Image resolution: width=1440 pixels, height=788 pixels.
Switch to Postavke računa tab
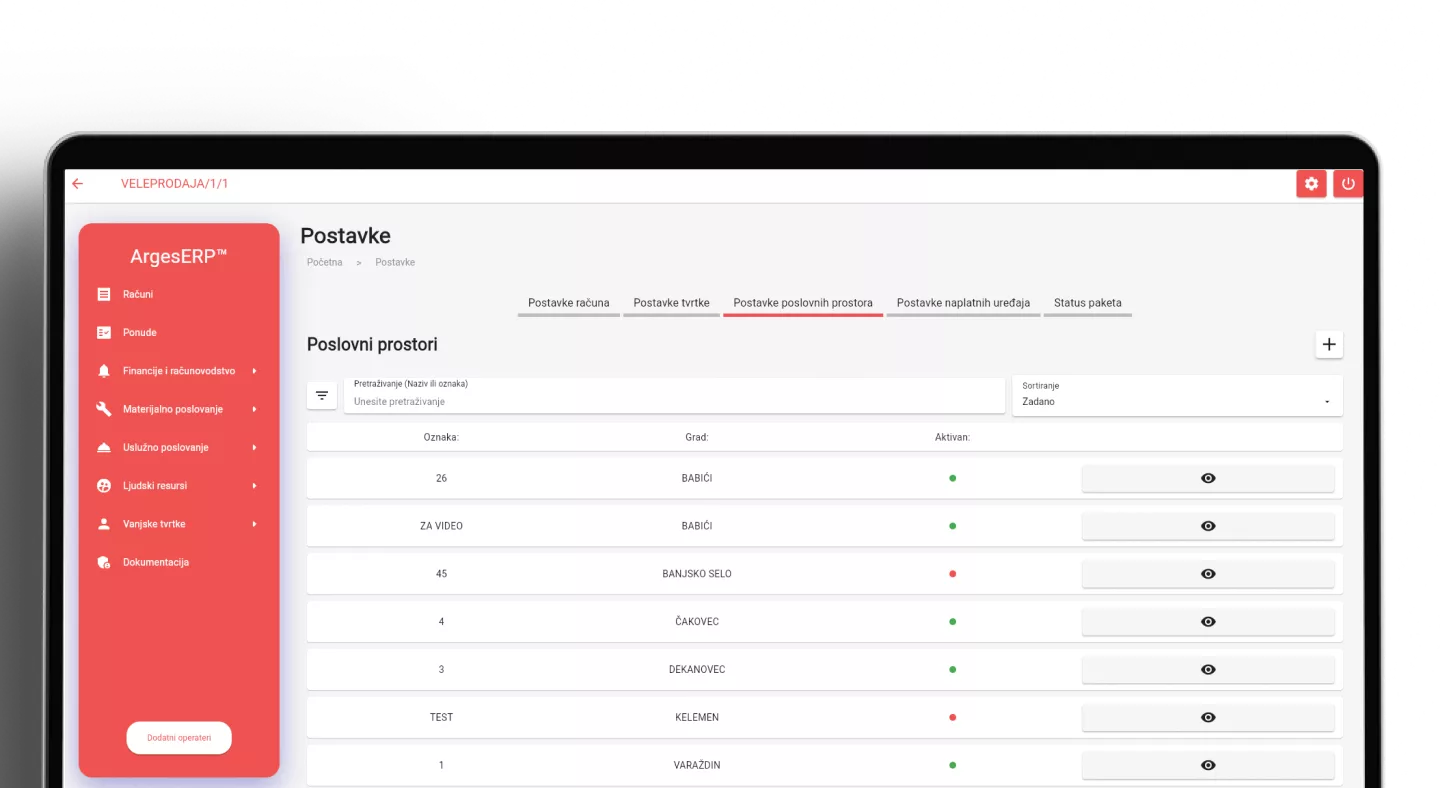click(568, 303)
